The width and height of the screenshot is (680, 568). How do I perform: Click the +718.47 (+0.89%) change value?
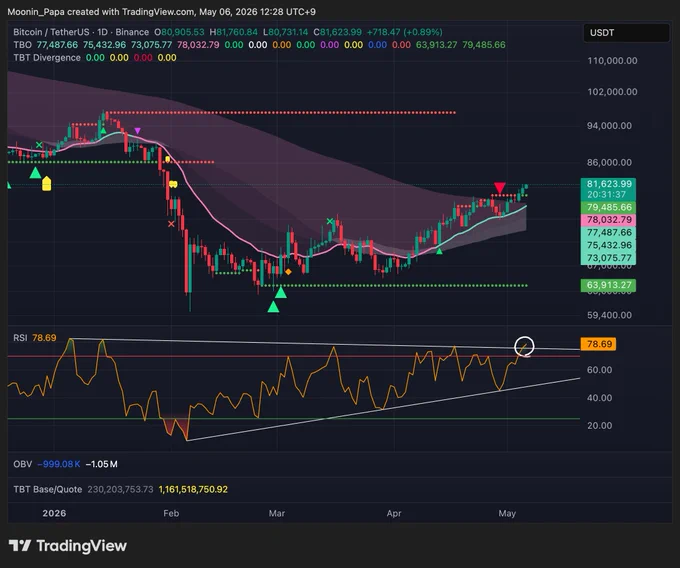pyautogui.click(x=405, y=32)
